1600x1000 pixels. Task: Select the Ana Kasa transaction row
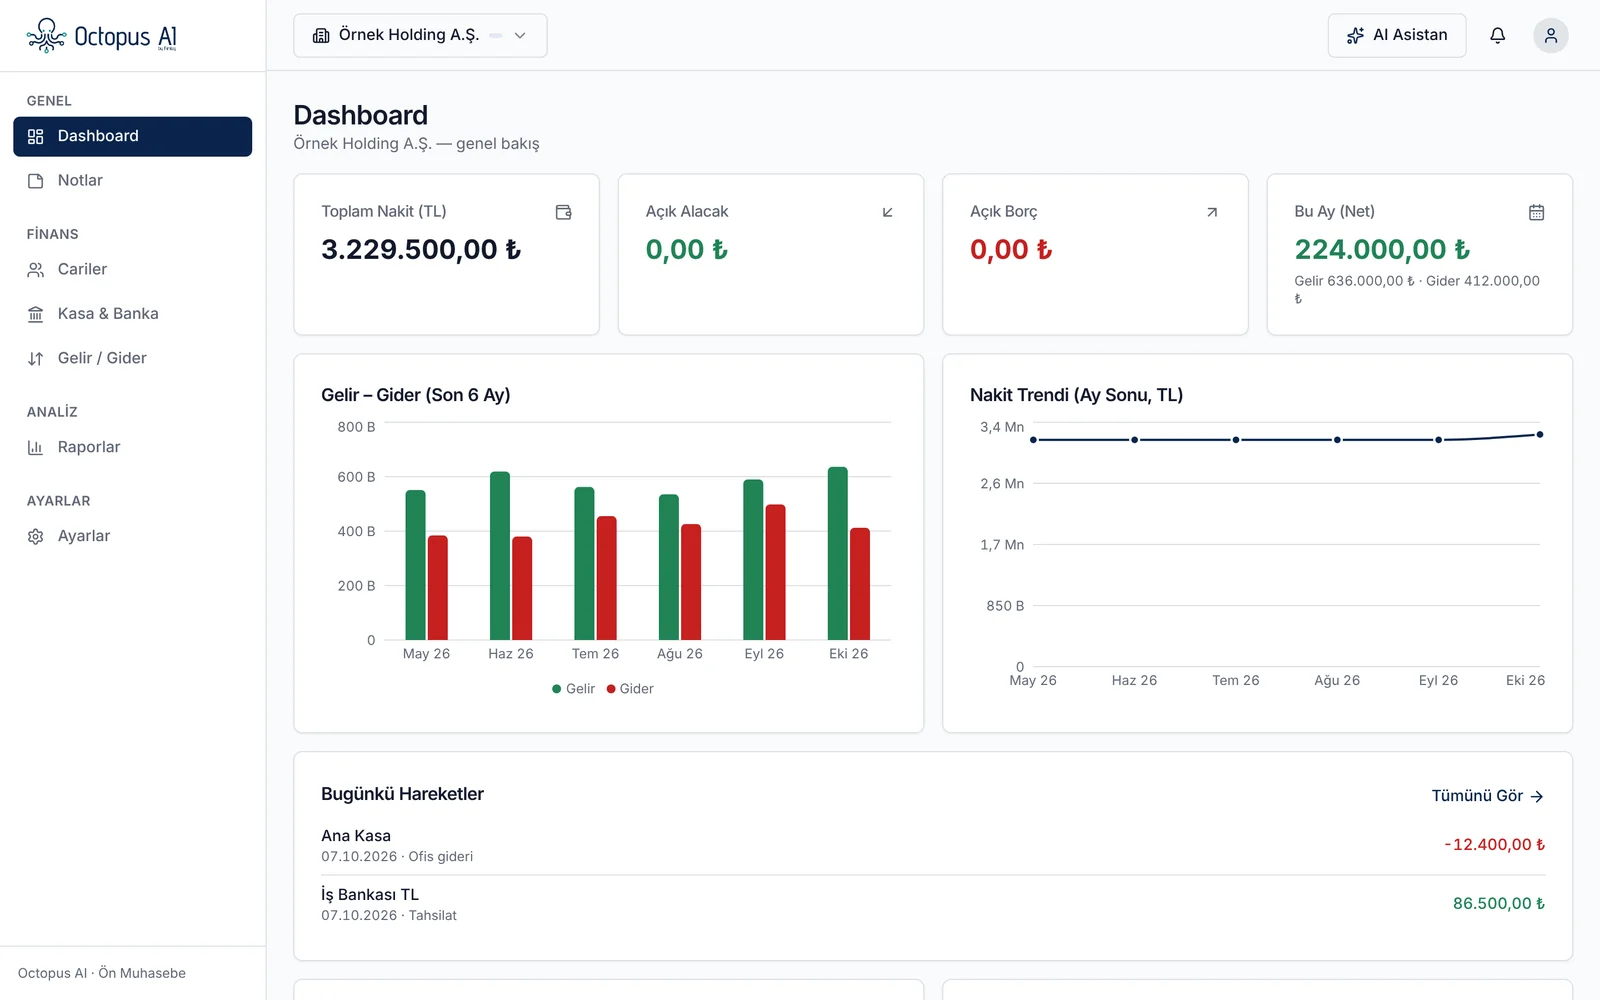click(x=933, y=845)
